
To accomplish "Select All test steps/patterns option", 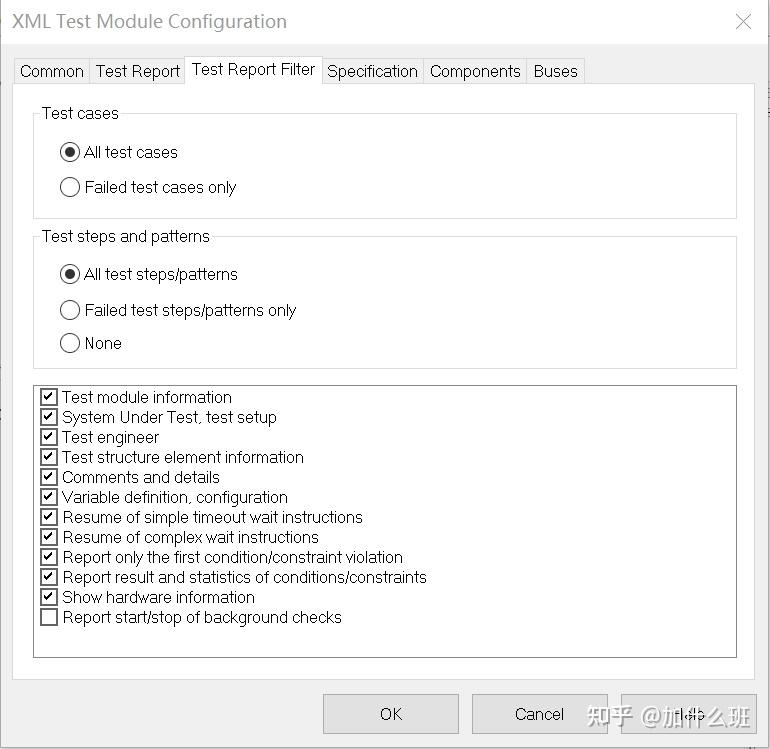I will click(70, 274).
